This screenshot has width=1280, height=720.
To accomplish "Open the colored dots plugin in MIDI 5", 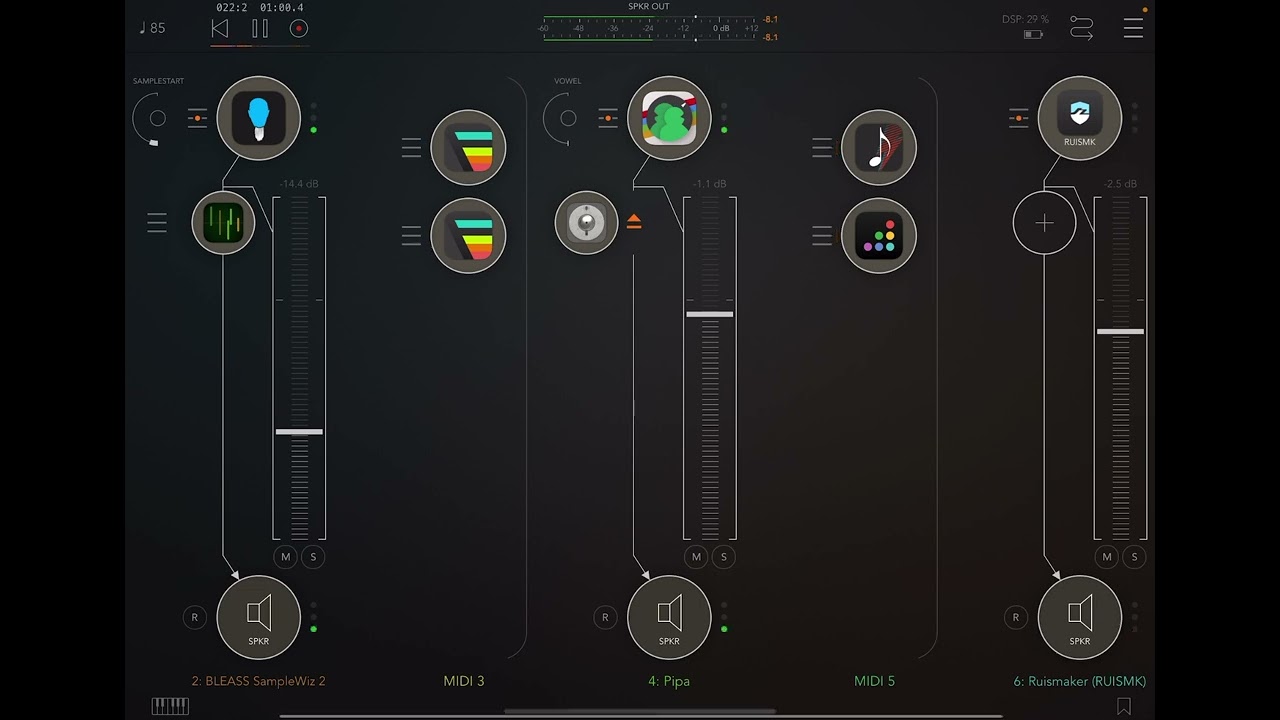I will coord(879,235).
